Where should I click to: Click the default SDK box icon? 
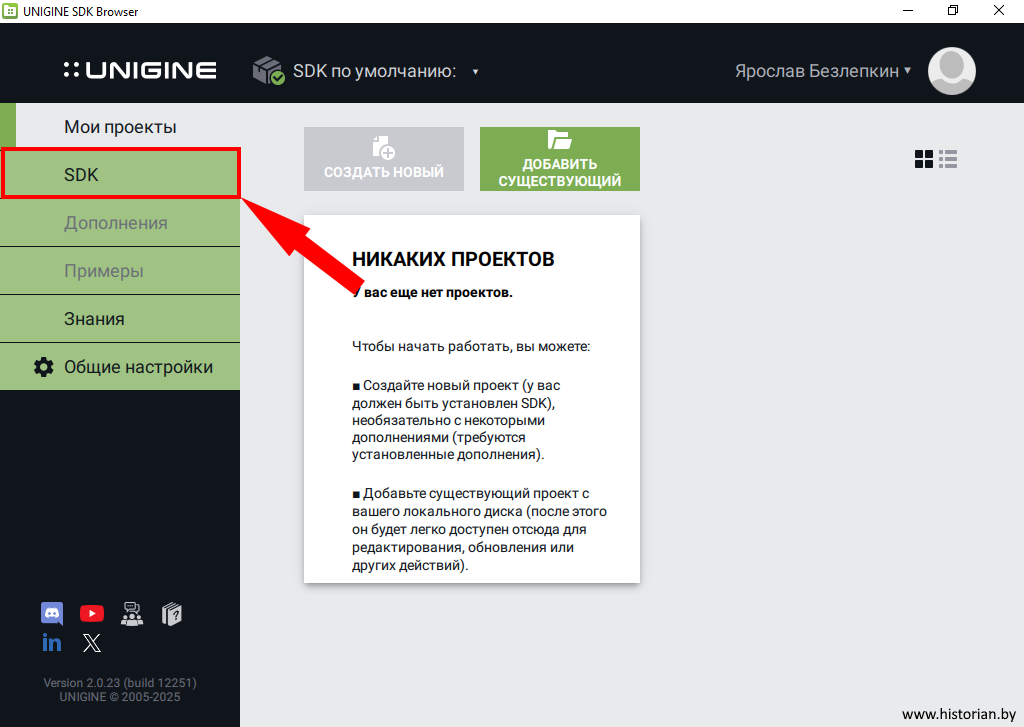coord(268,71)
